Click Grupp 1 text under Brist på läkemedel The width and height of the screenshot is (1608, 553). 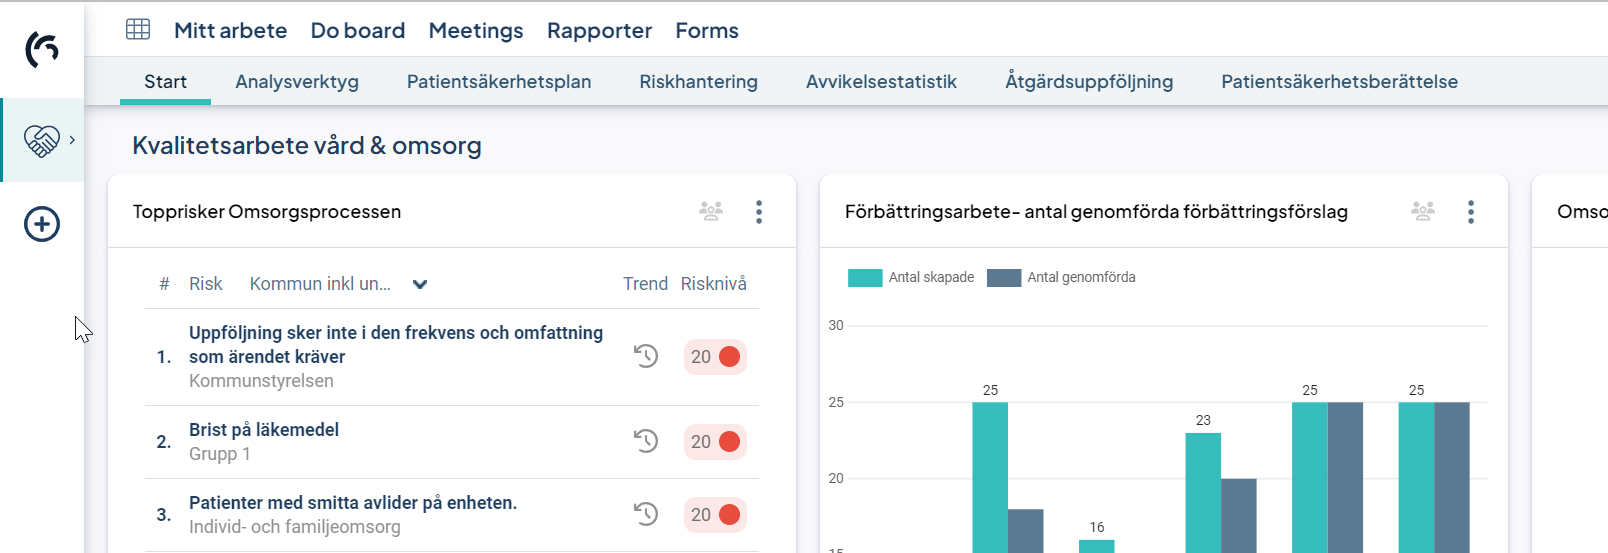[220, 454]
